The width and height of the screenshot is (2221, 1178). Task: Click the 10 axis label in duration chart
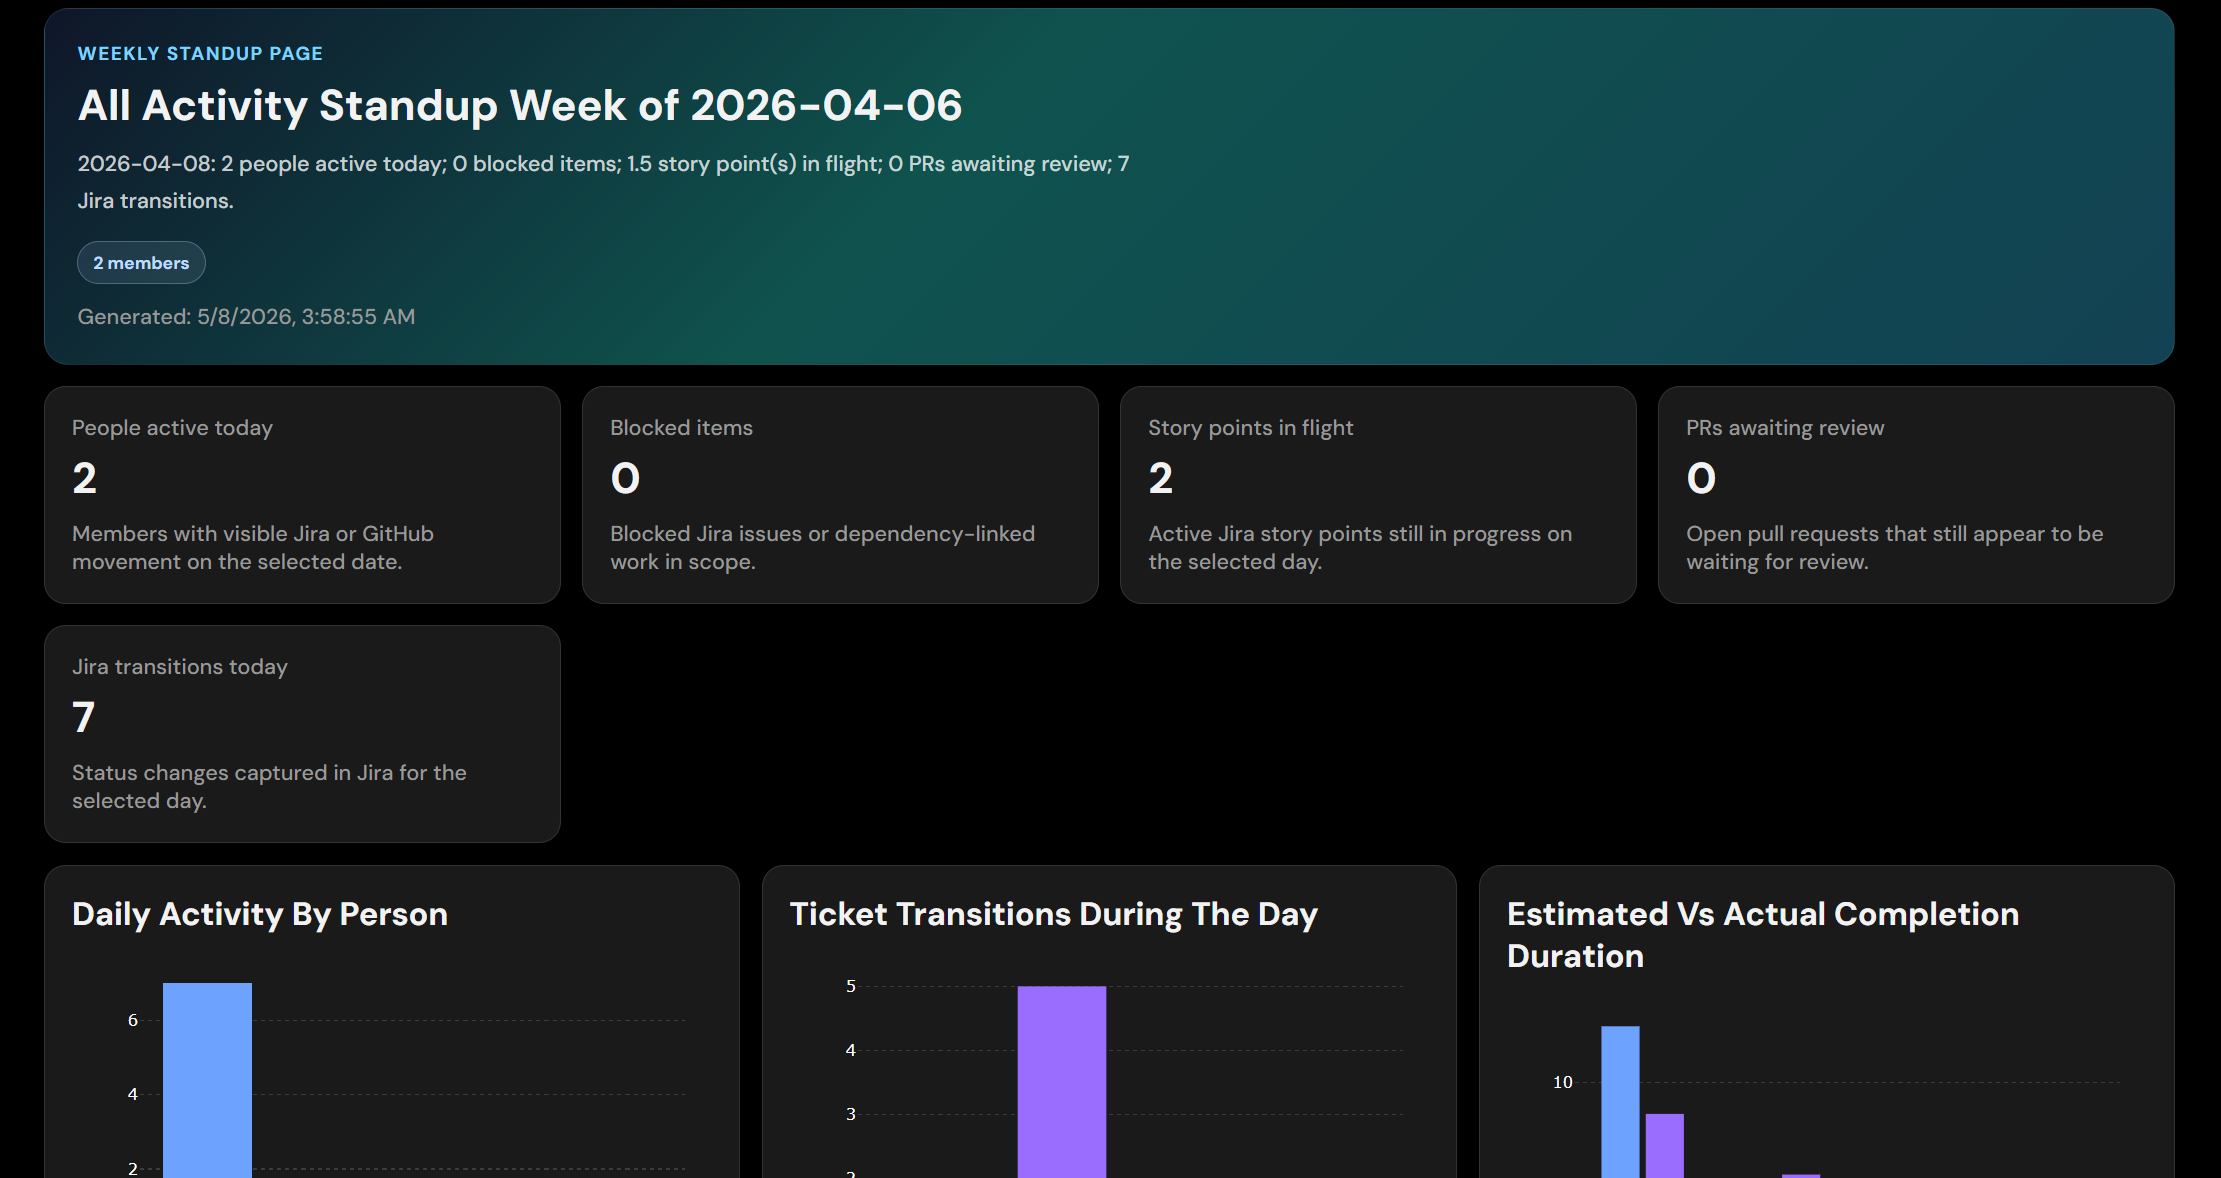[1562, 1082]
